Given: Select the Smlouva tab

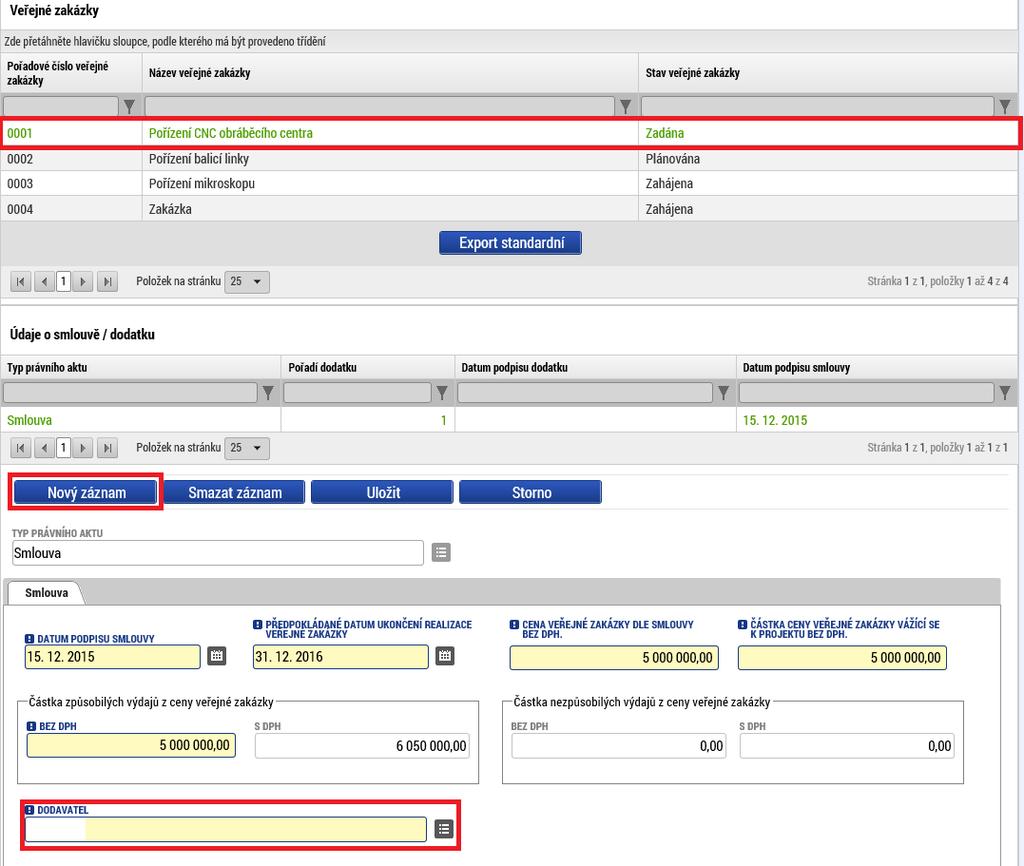Looking at the screenshot, I should [x=46, y=592].
